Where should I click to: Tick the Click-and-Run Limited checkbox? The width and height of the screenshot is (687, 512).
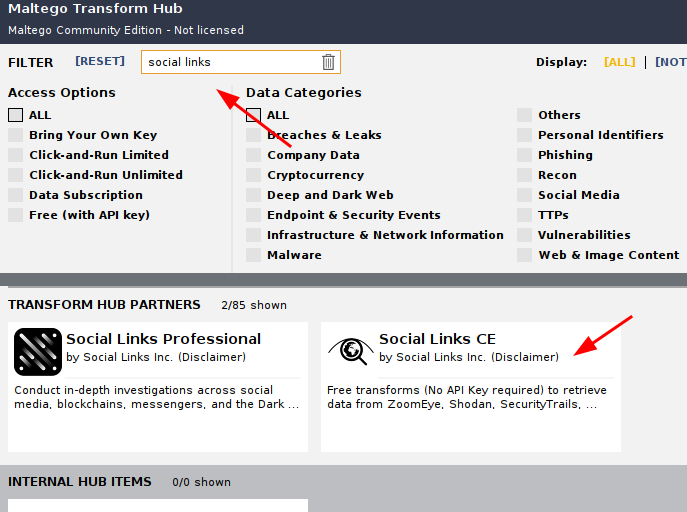15,155
